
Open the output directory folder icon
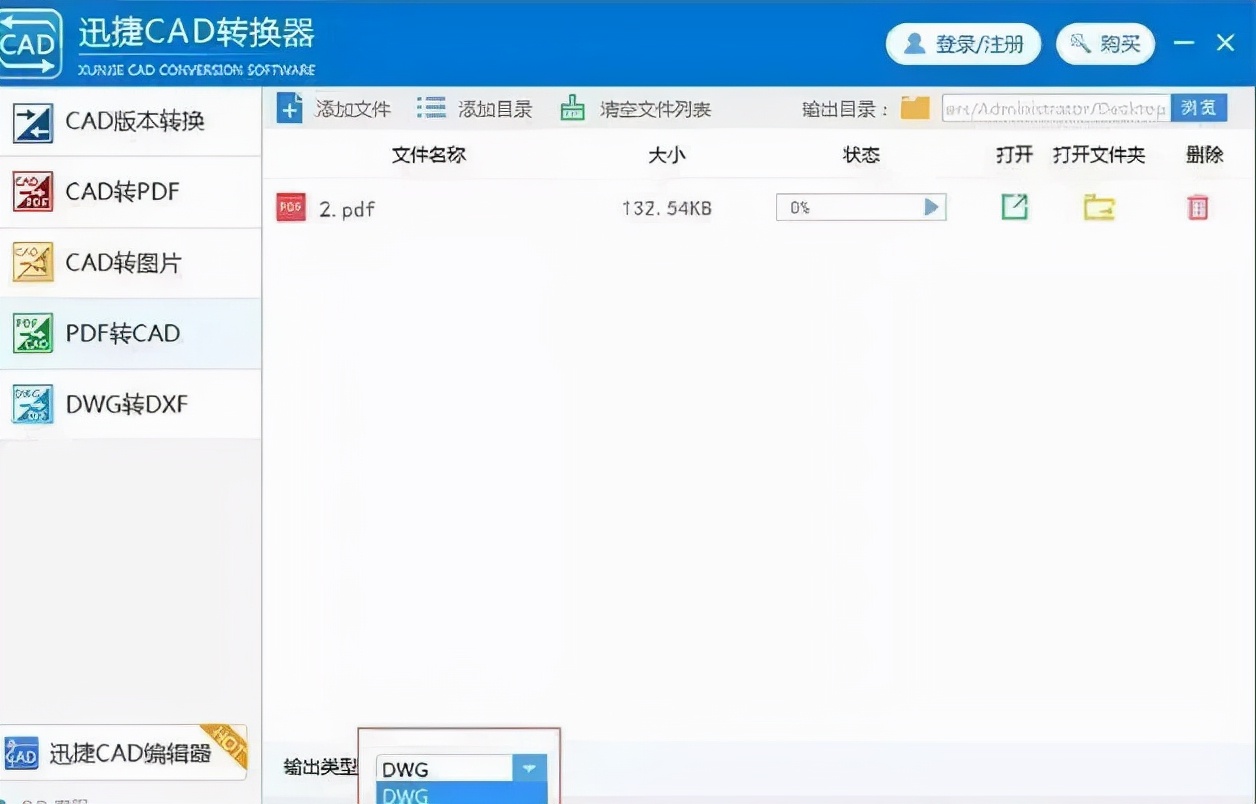pos(915,107)
